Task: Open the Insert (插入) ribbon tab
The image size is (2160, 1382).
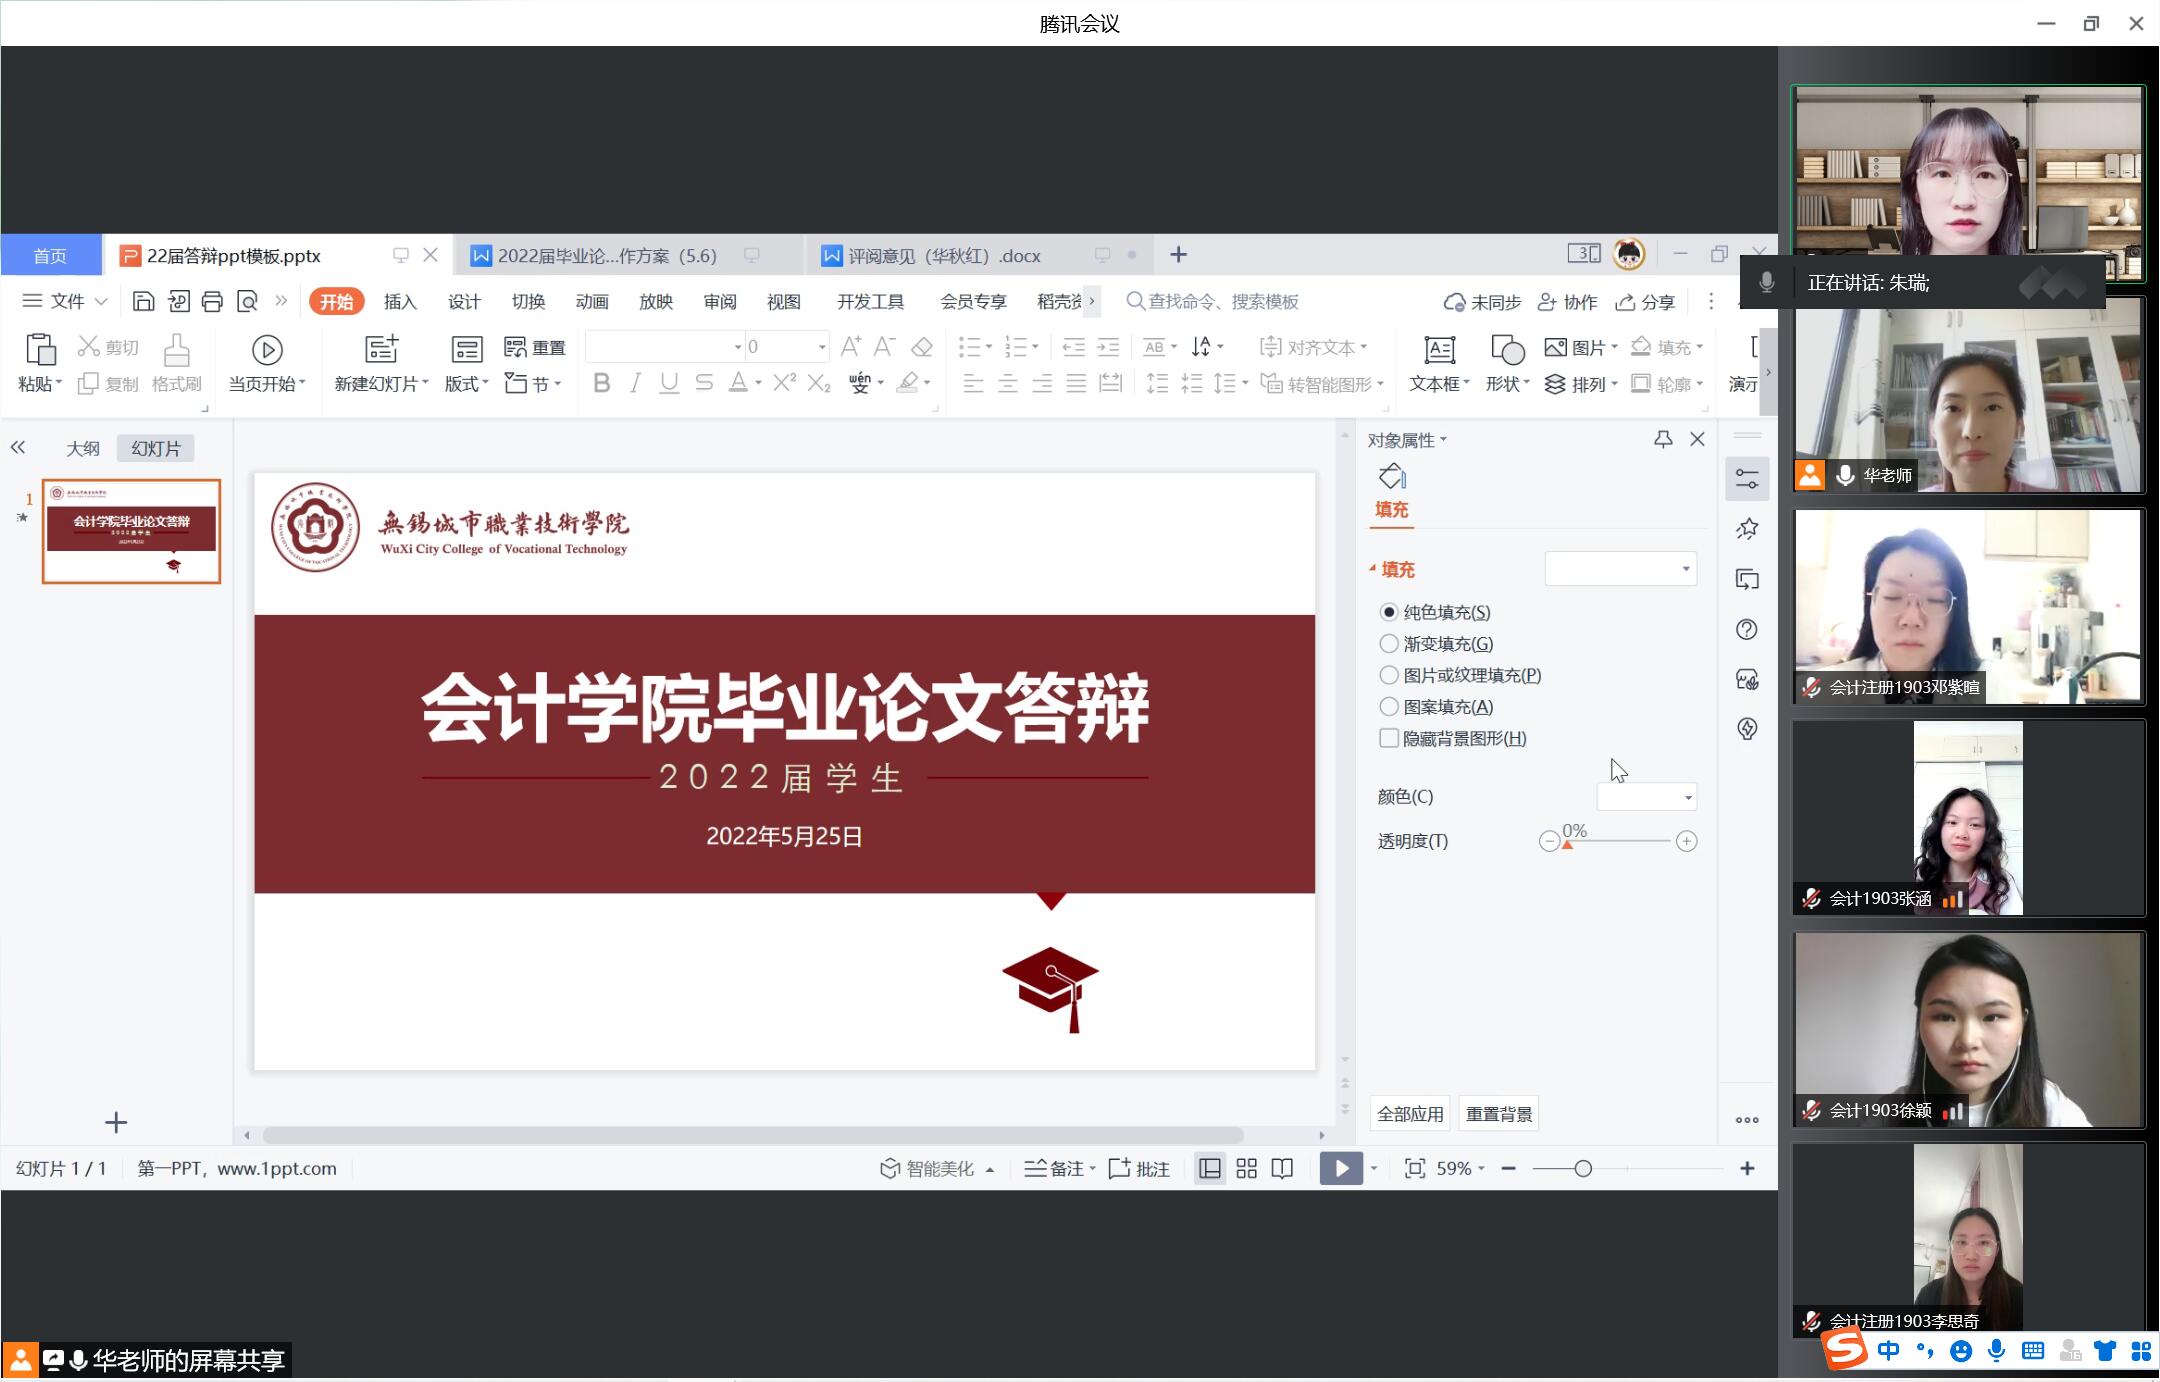Action: pyautogui.click(x=400, y=302)
